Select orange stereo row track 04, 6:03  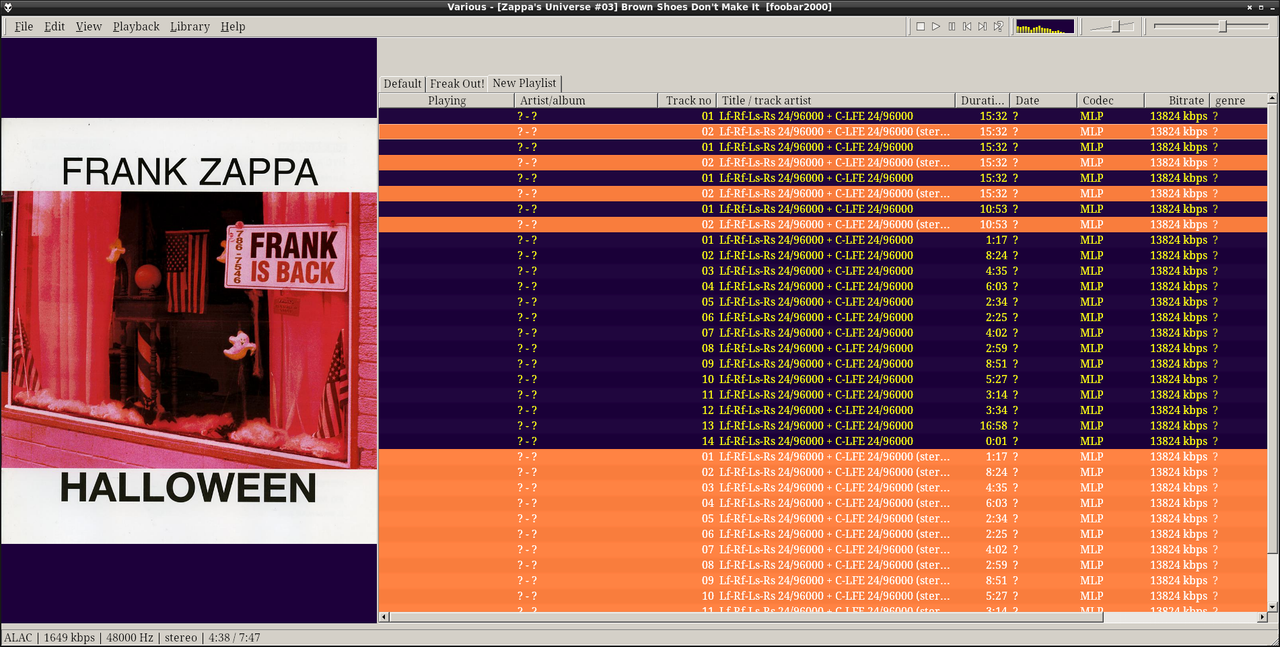coord(823,503)
